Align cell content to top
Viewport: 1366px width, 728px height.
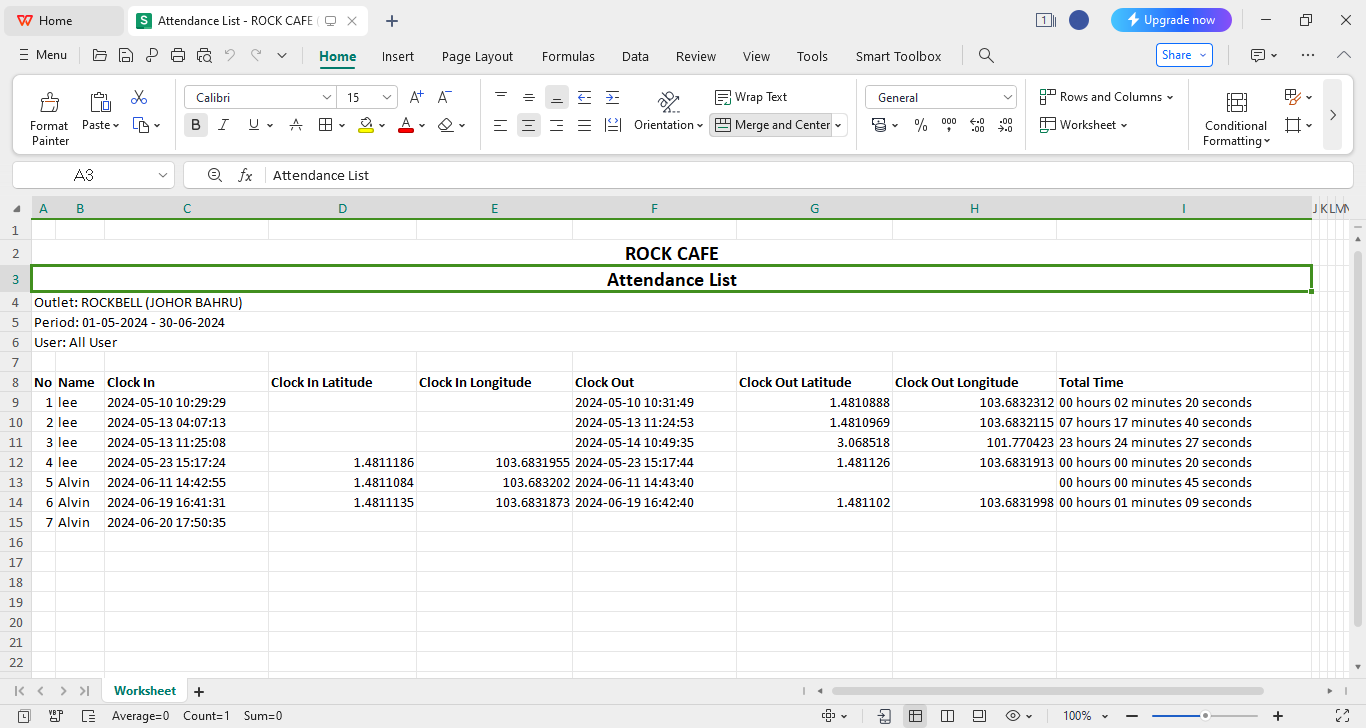pyautogui.click(x=501, y=97)
